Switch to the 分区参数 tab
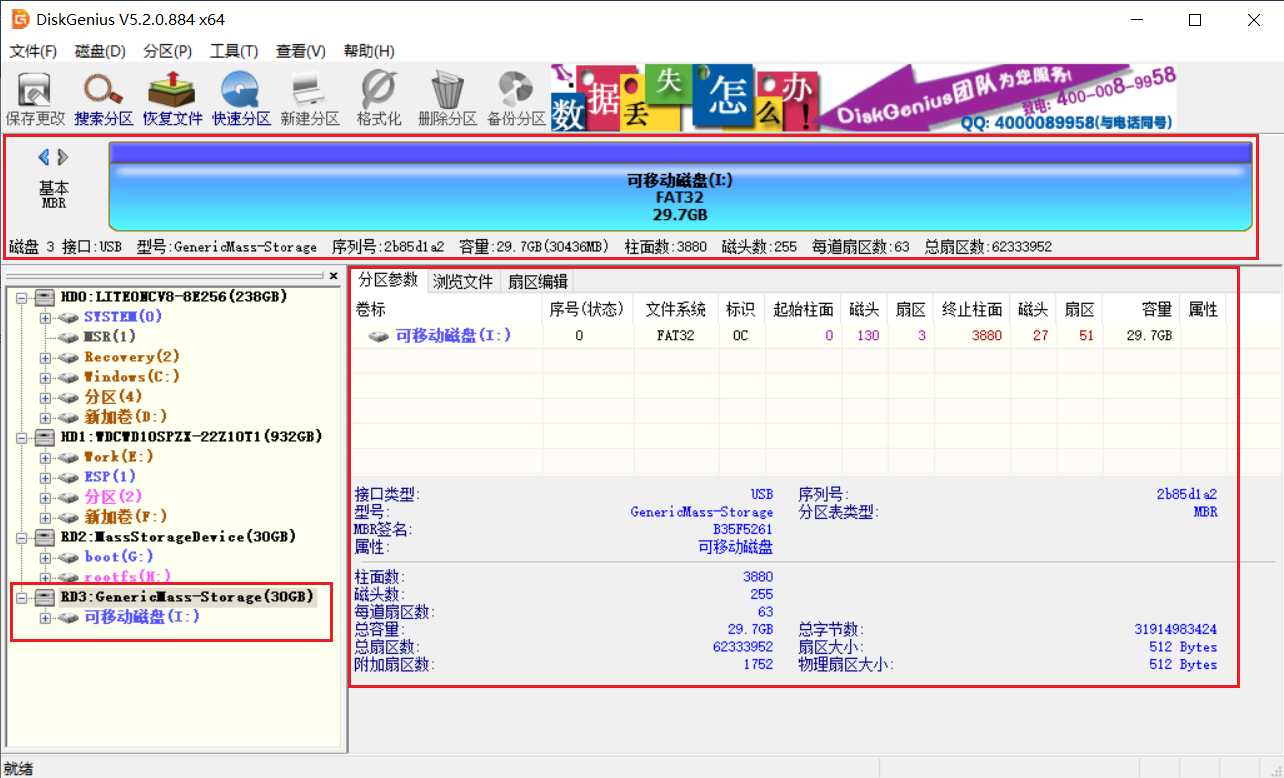 388,280
